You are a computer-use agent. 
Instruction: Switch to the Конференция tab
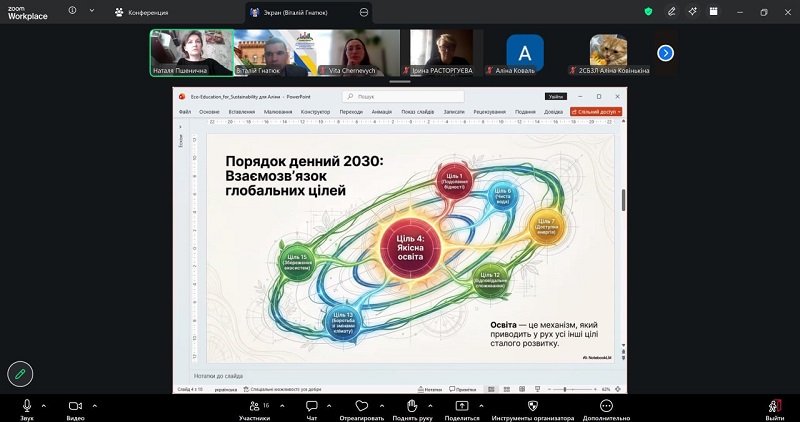click(142, 12)
